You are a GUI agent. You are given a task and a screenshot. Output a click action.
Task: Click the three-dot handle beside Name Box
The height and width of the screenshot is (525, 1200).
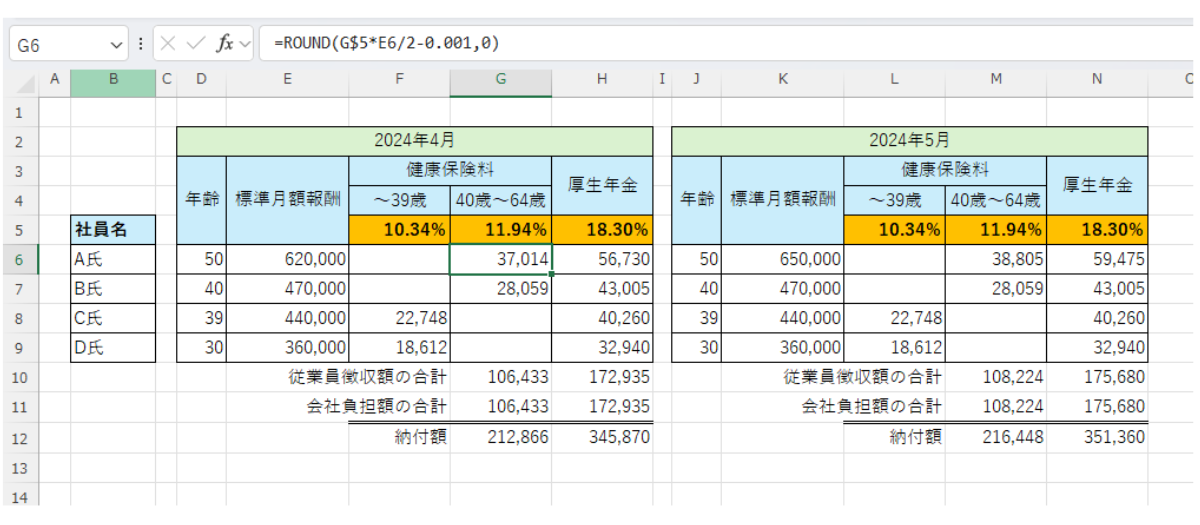point(140,44)
